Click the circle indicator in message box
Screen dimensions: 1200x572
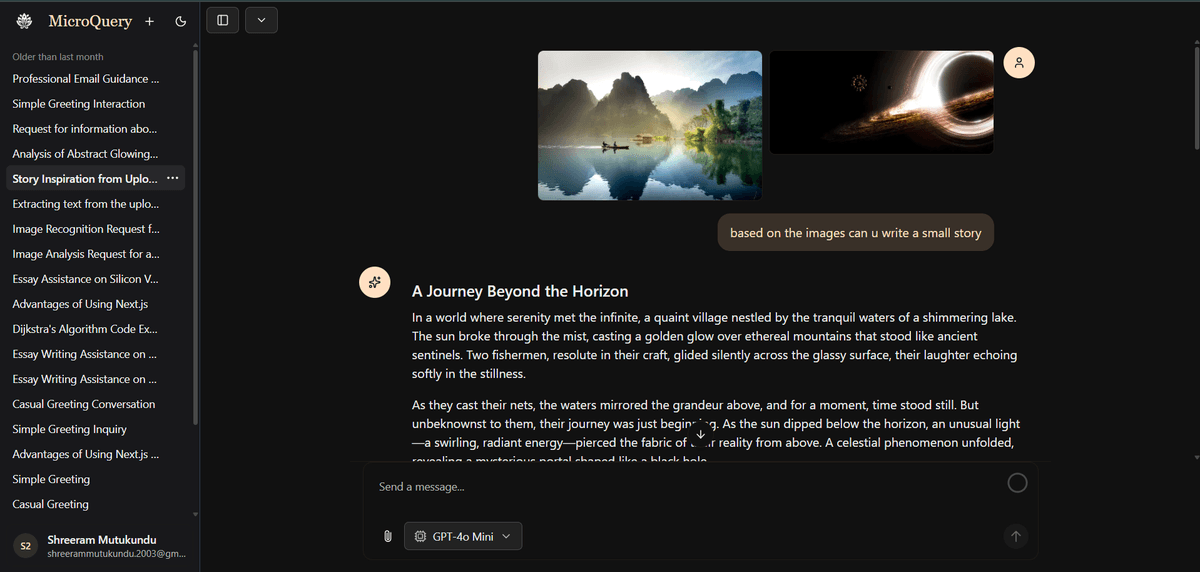tap(1017, 484)
